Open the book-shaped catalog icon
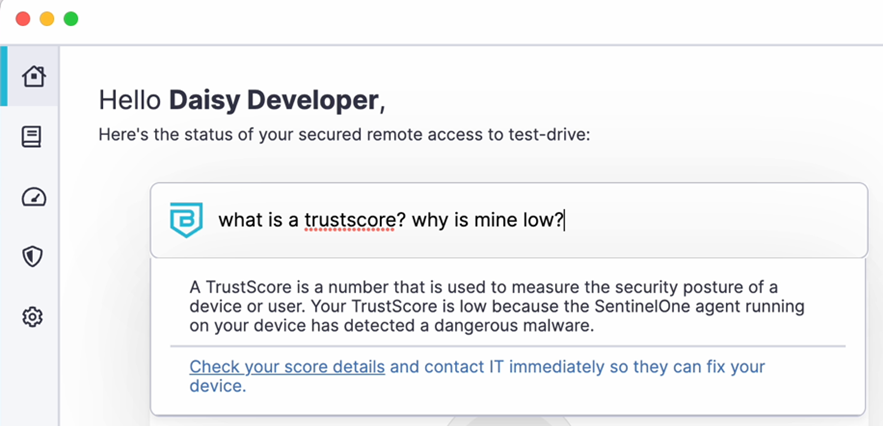This screenshot has height=426, width=883. 32,137
